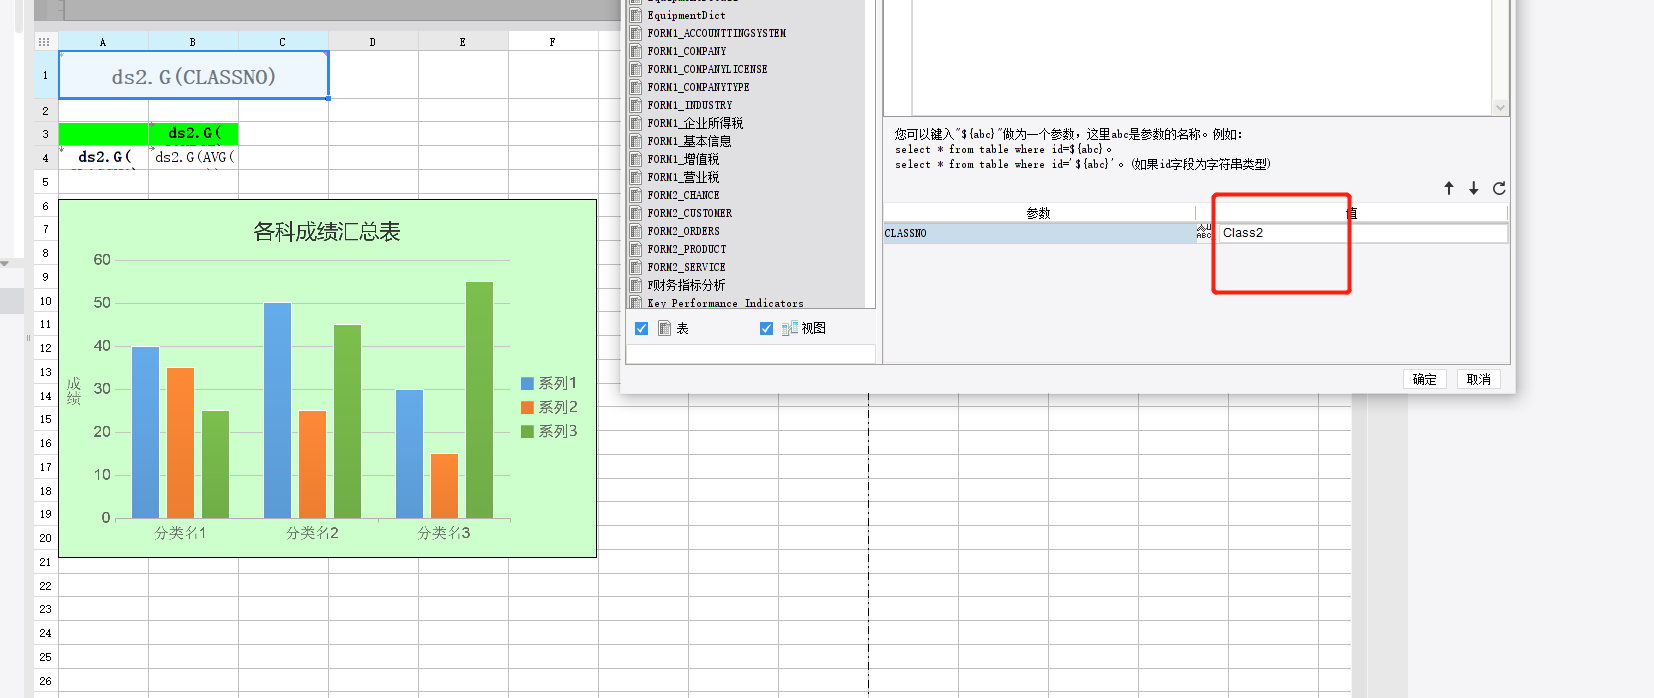
Task: Select the FORM2_CHANCE table entry
Action: click(x=683, y=195)
